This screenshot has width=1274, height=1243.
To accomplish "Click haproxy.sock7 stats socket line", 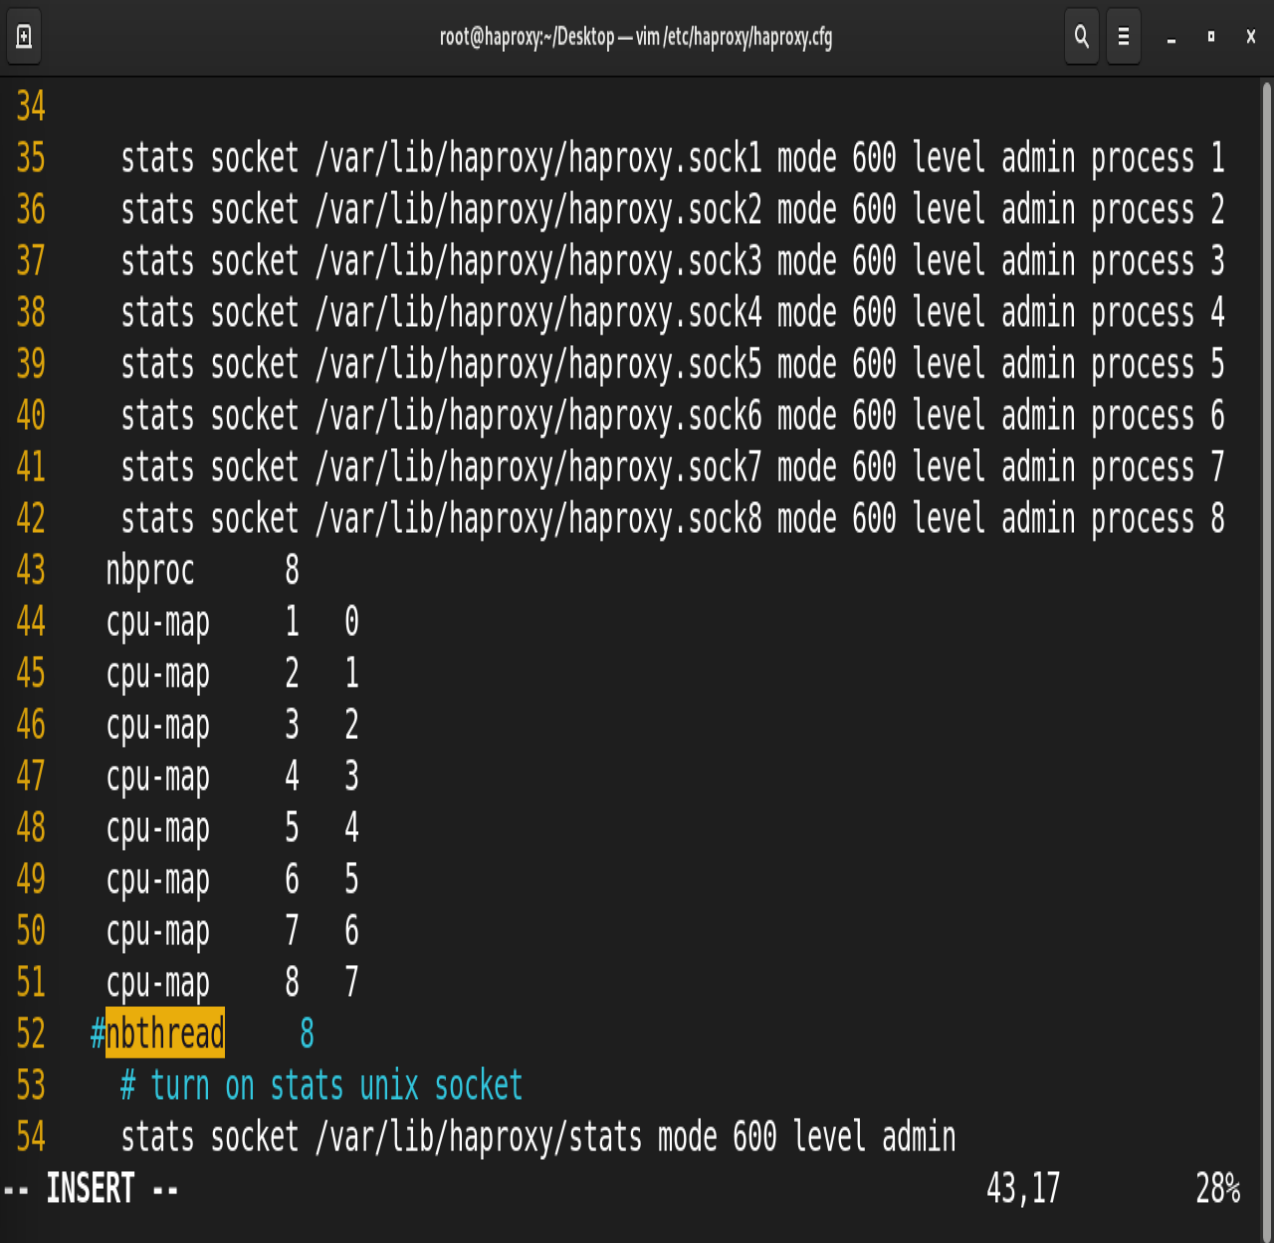I will click(673, 467).
